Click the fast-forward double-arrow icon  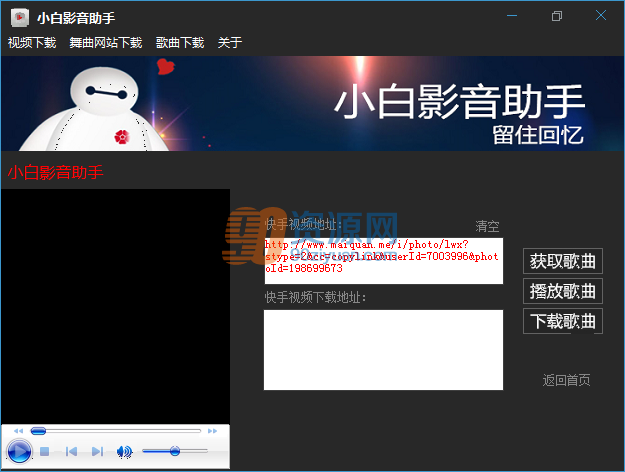click(212, 431)
